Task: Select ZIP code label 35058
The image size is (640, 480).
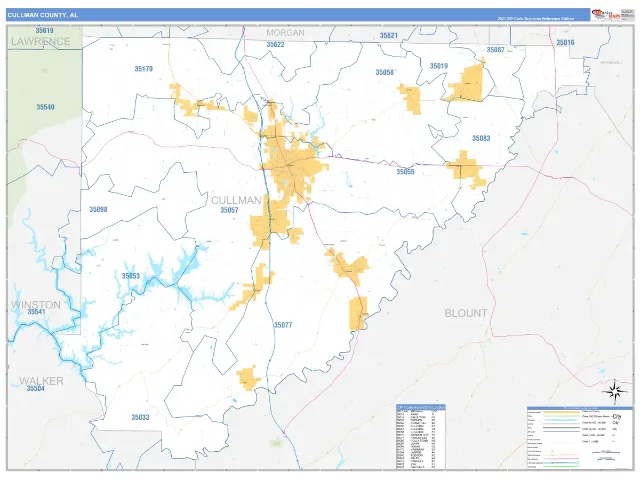Action: (x=384, y=72)
